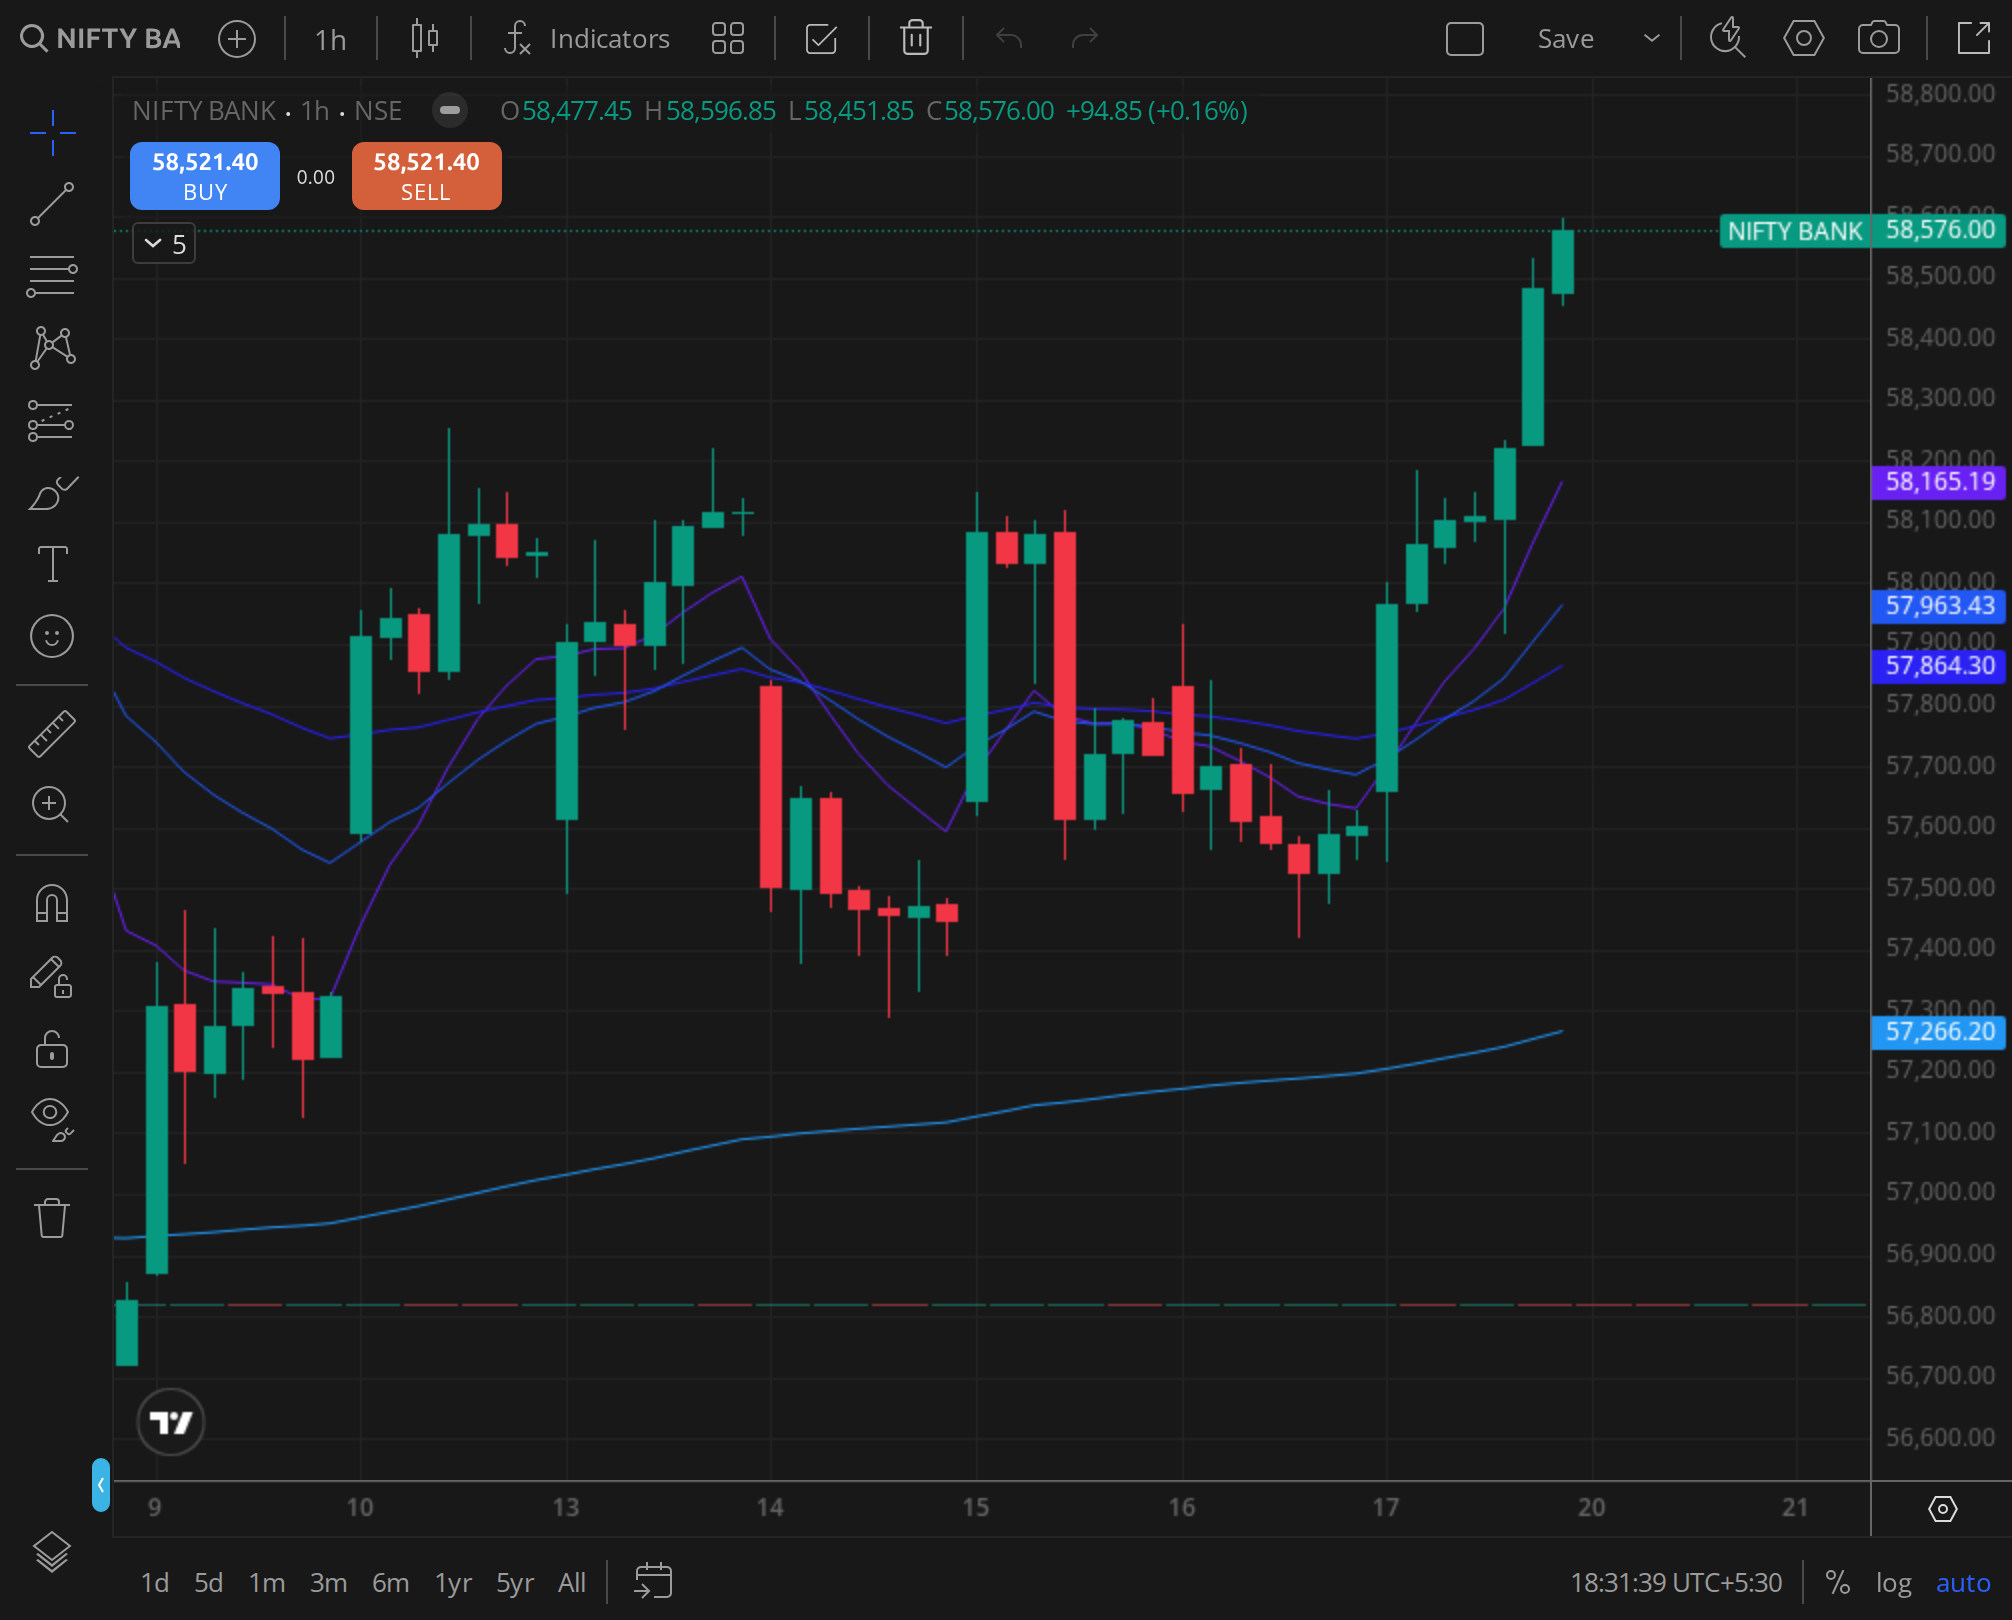The width and height of the screenshot is (2012, 1620).
Task: Toggle fullscreen mode icon
Action: point(1973,39)
